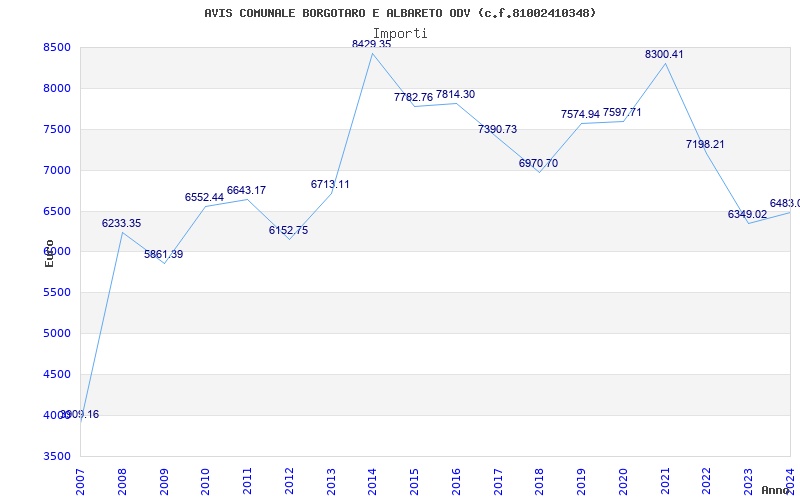This screenshot has width=800, height=500.
Task: Click the 6349.02 value label
Action: point(747,214)
